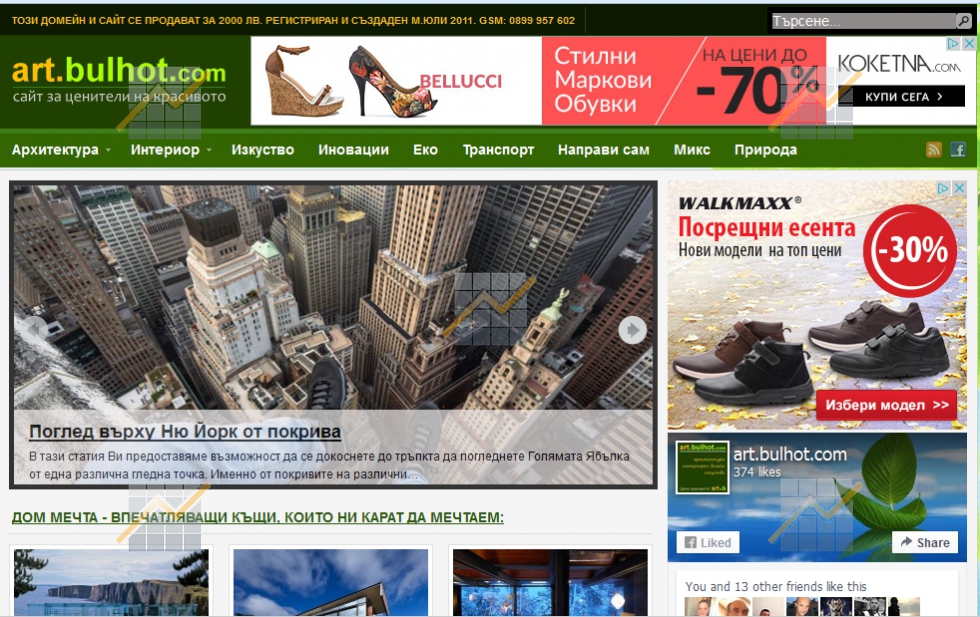This screenshot has width=980, height=617.
Task: Go to next slide in slider
Action: tap(632, 329)
